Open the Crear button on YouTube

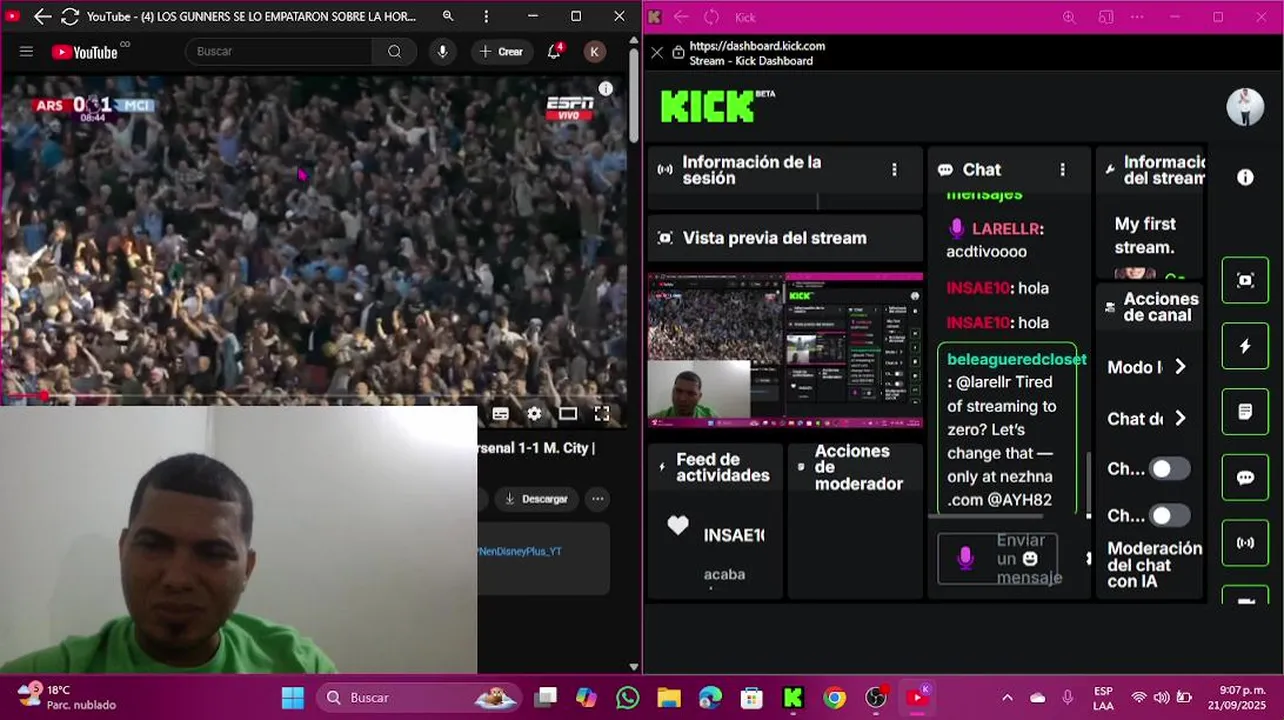[x=502, y=52]
